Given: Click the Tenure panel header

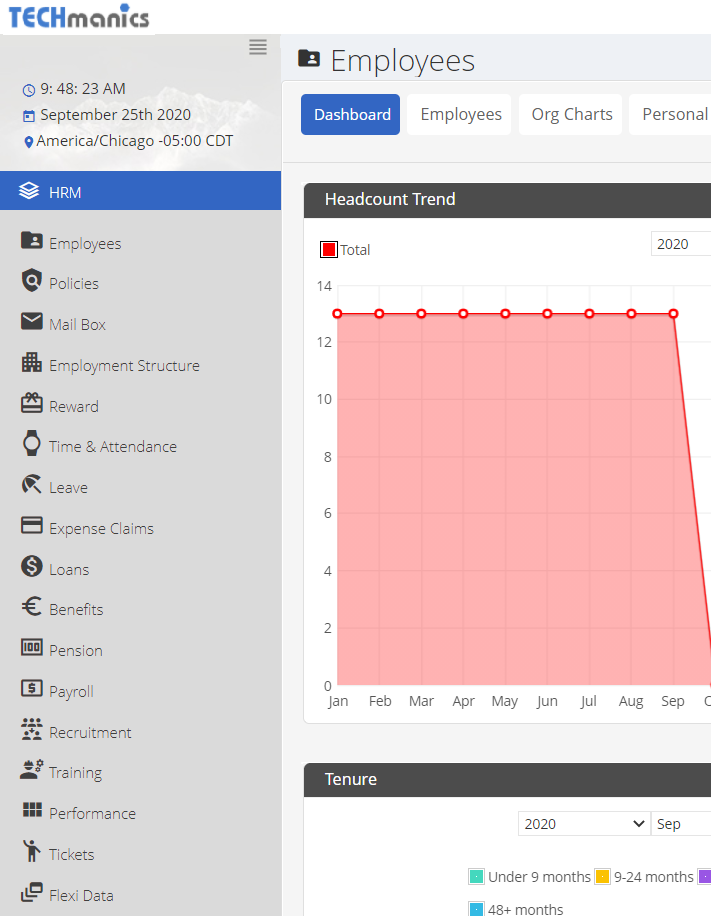Looking at the screenshot, I should click(x=507, y=779).
